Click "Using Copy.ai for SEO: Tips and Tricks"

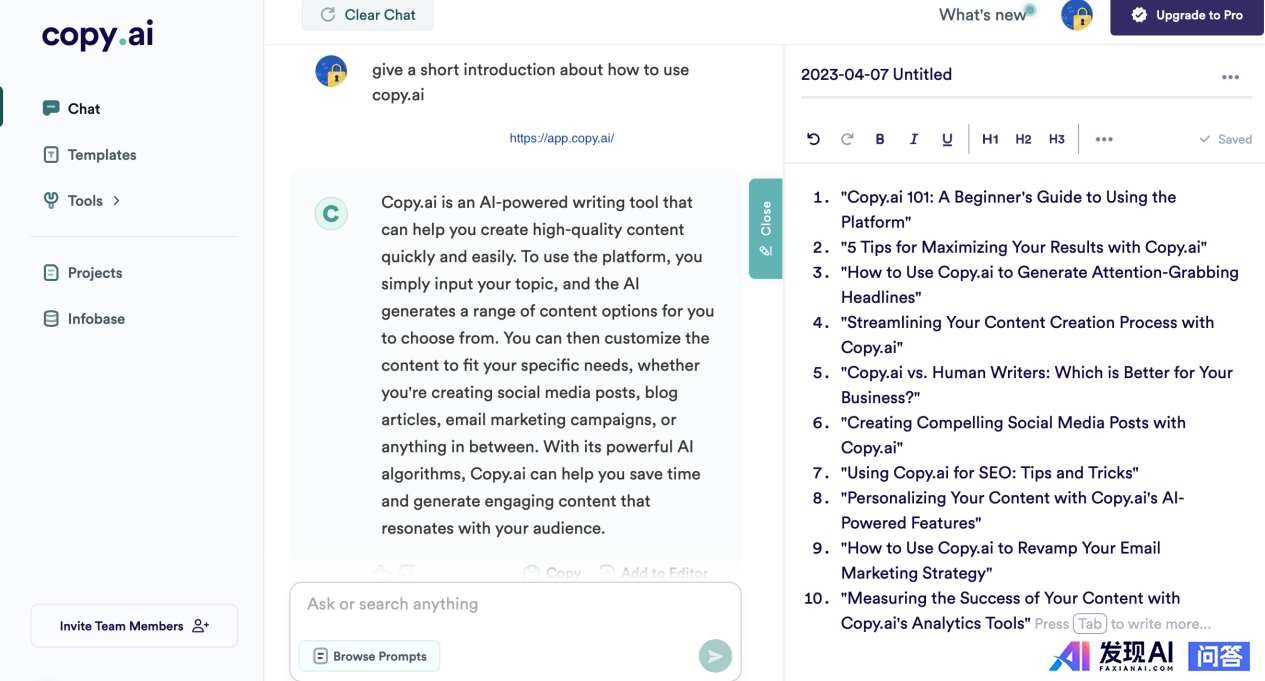point(990,473)
